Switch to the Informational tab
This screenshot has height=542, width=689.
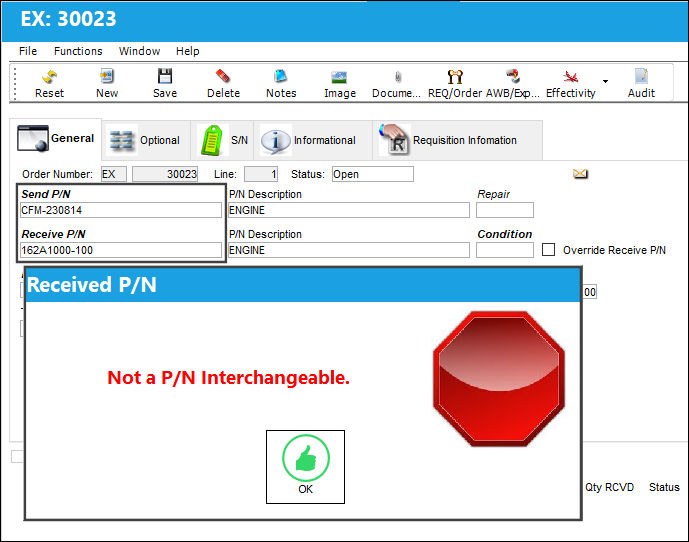point(313,140)
